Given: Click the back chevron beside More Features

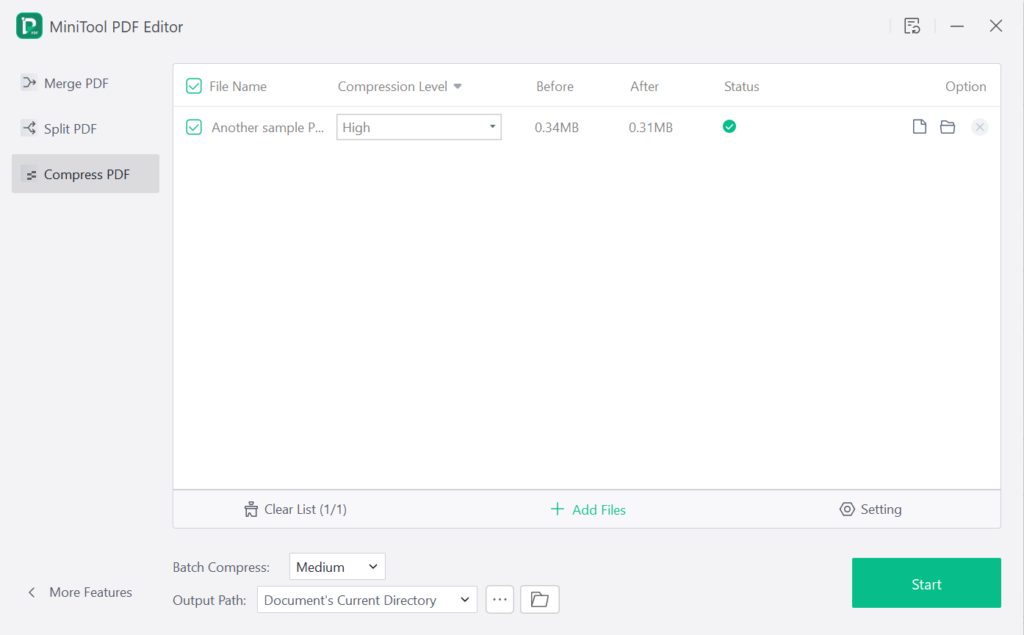Looking at the screenshot, I should coord(31,593).
